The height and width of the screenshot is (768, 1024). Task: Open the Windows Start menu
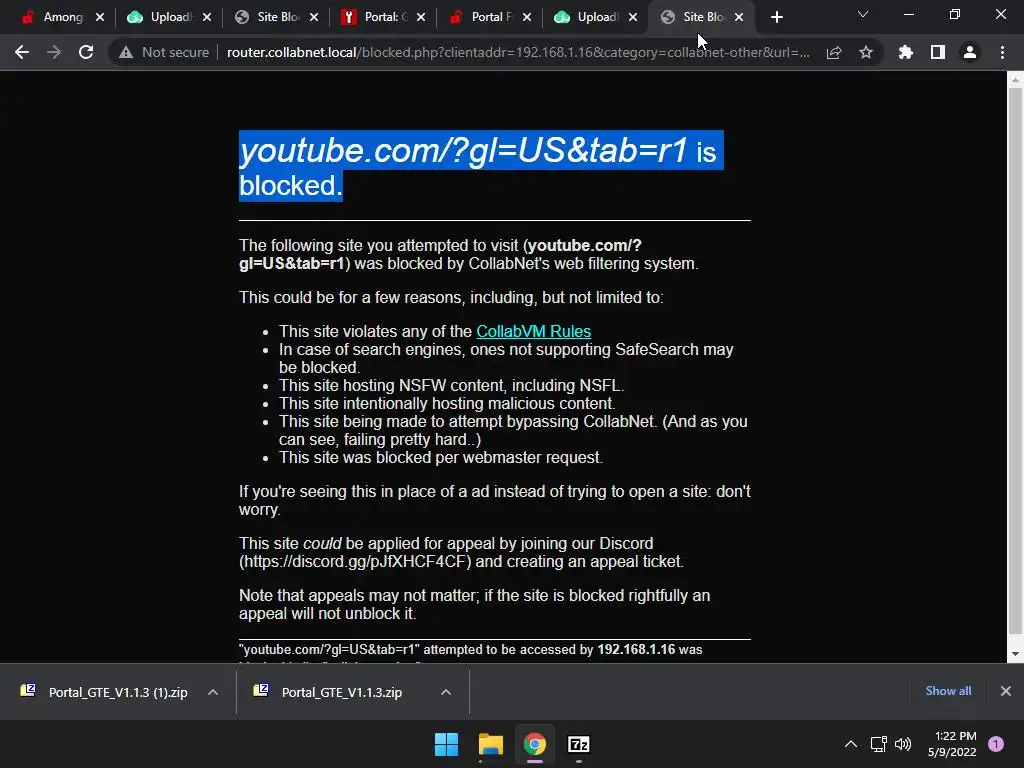click(447, 744)
